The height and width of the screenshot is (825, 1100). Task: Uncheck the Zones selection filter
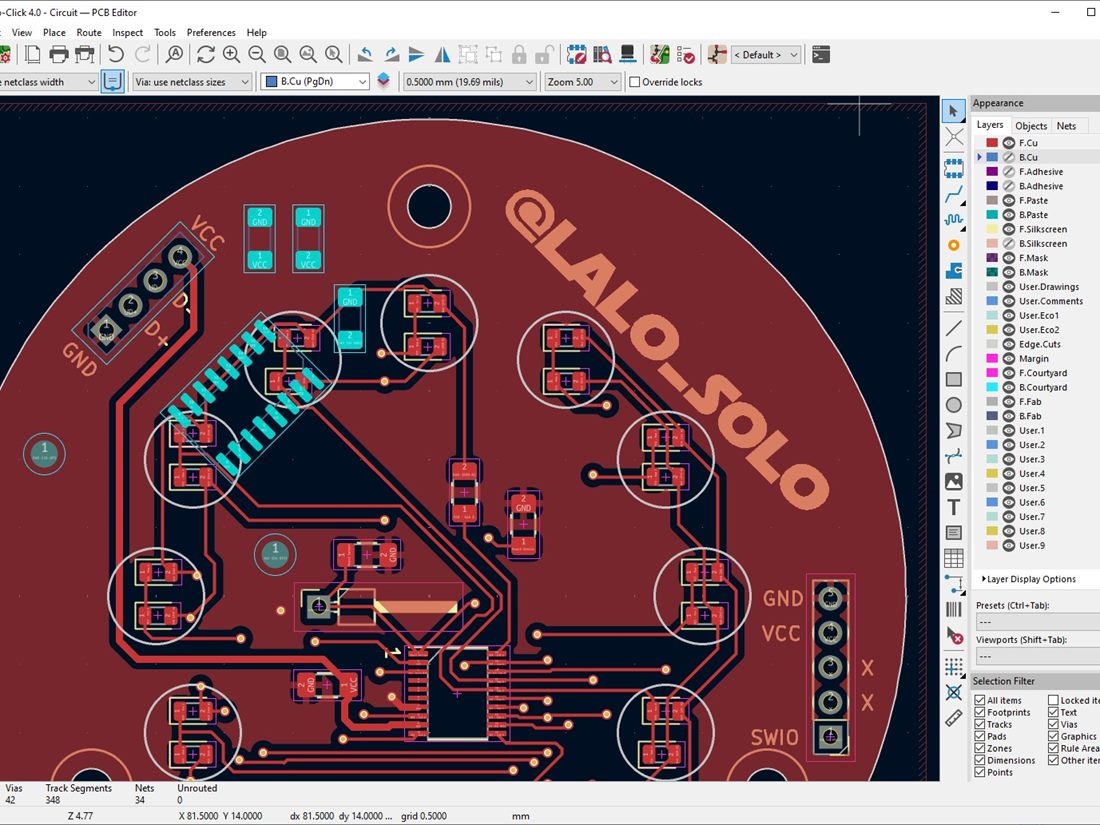click(979, 748)
